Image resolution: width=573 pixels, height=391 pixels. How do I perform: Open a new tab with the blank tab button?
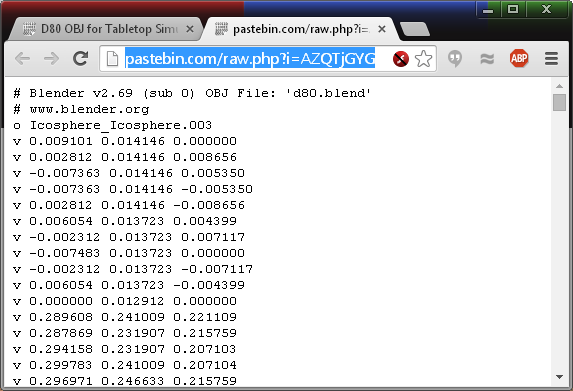point(415,29)
